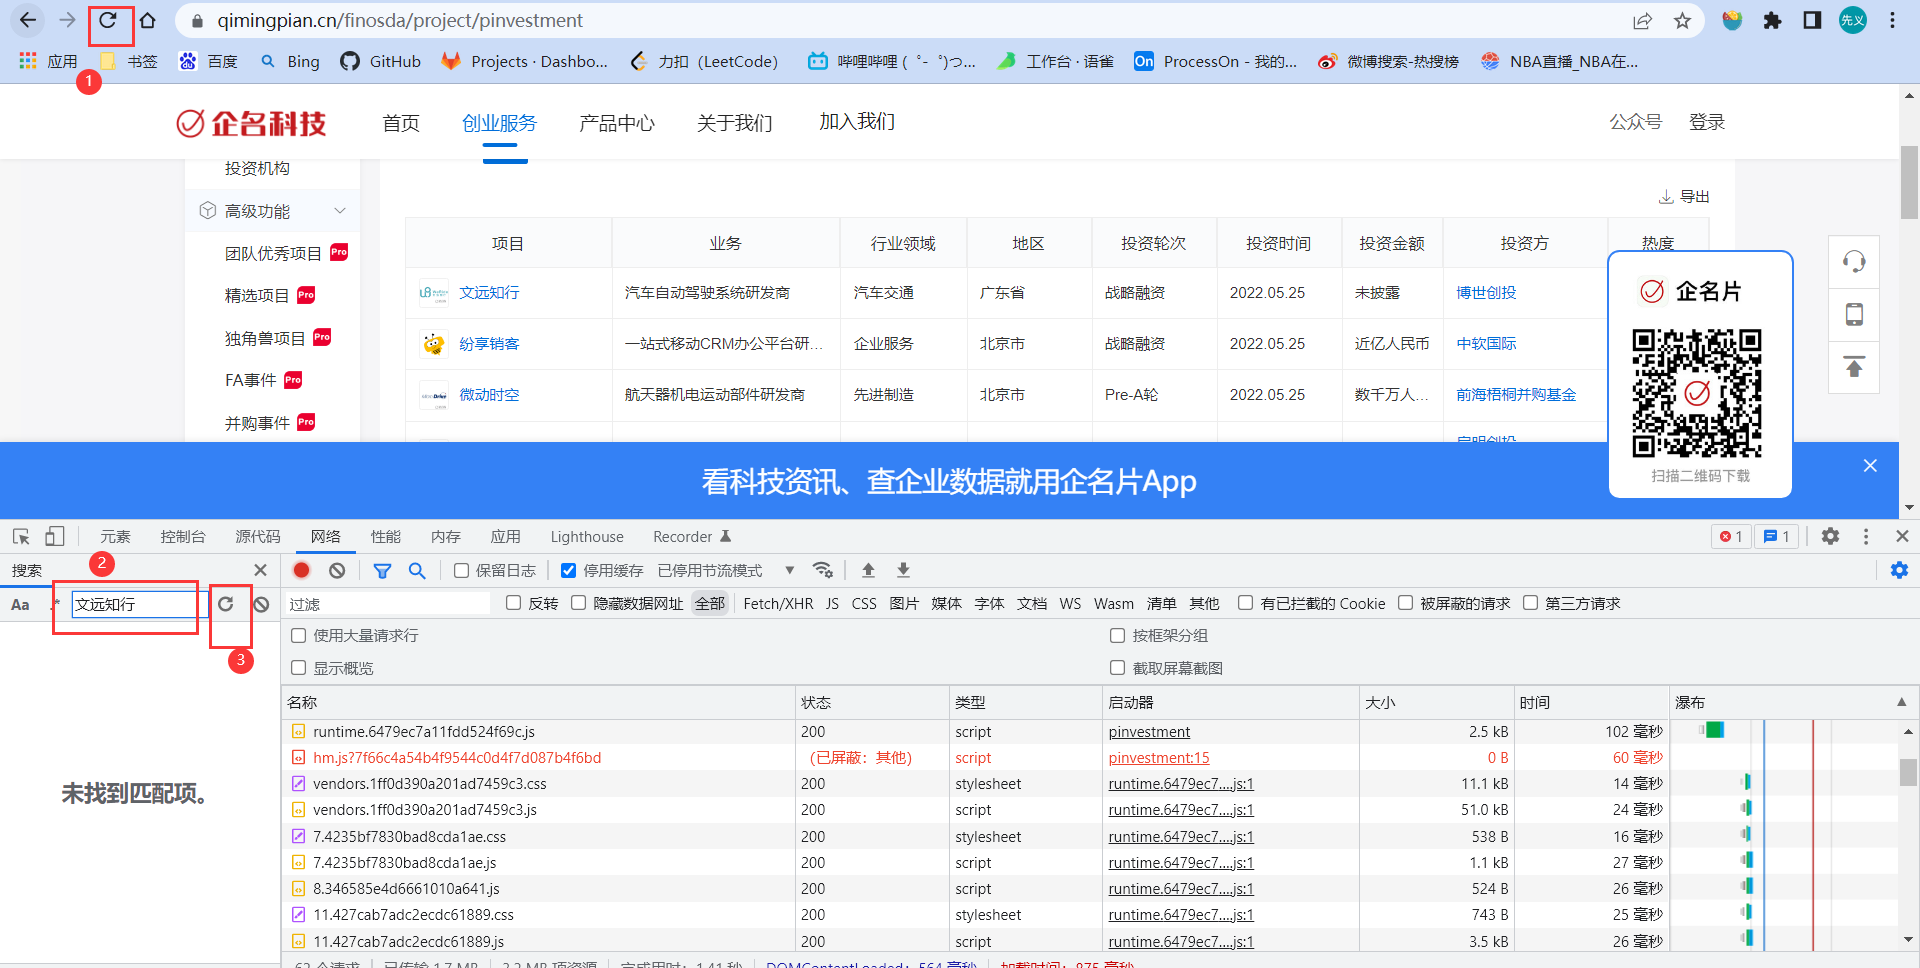Enable 隐藏数据网址 checkbox

pos(578,603)
